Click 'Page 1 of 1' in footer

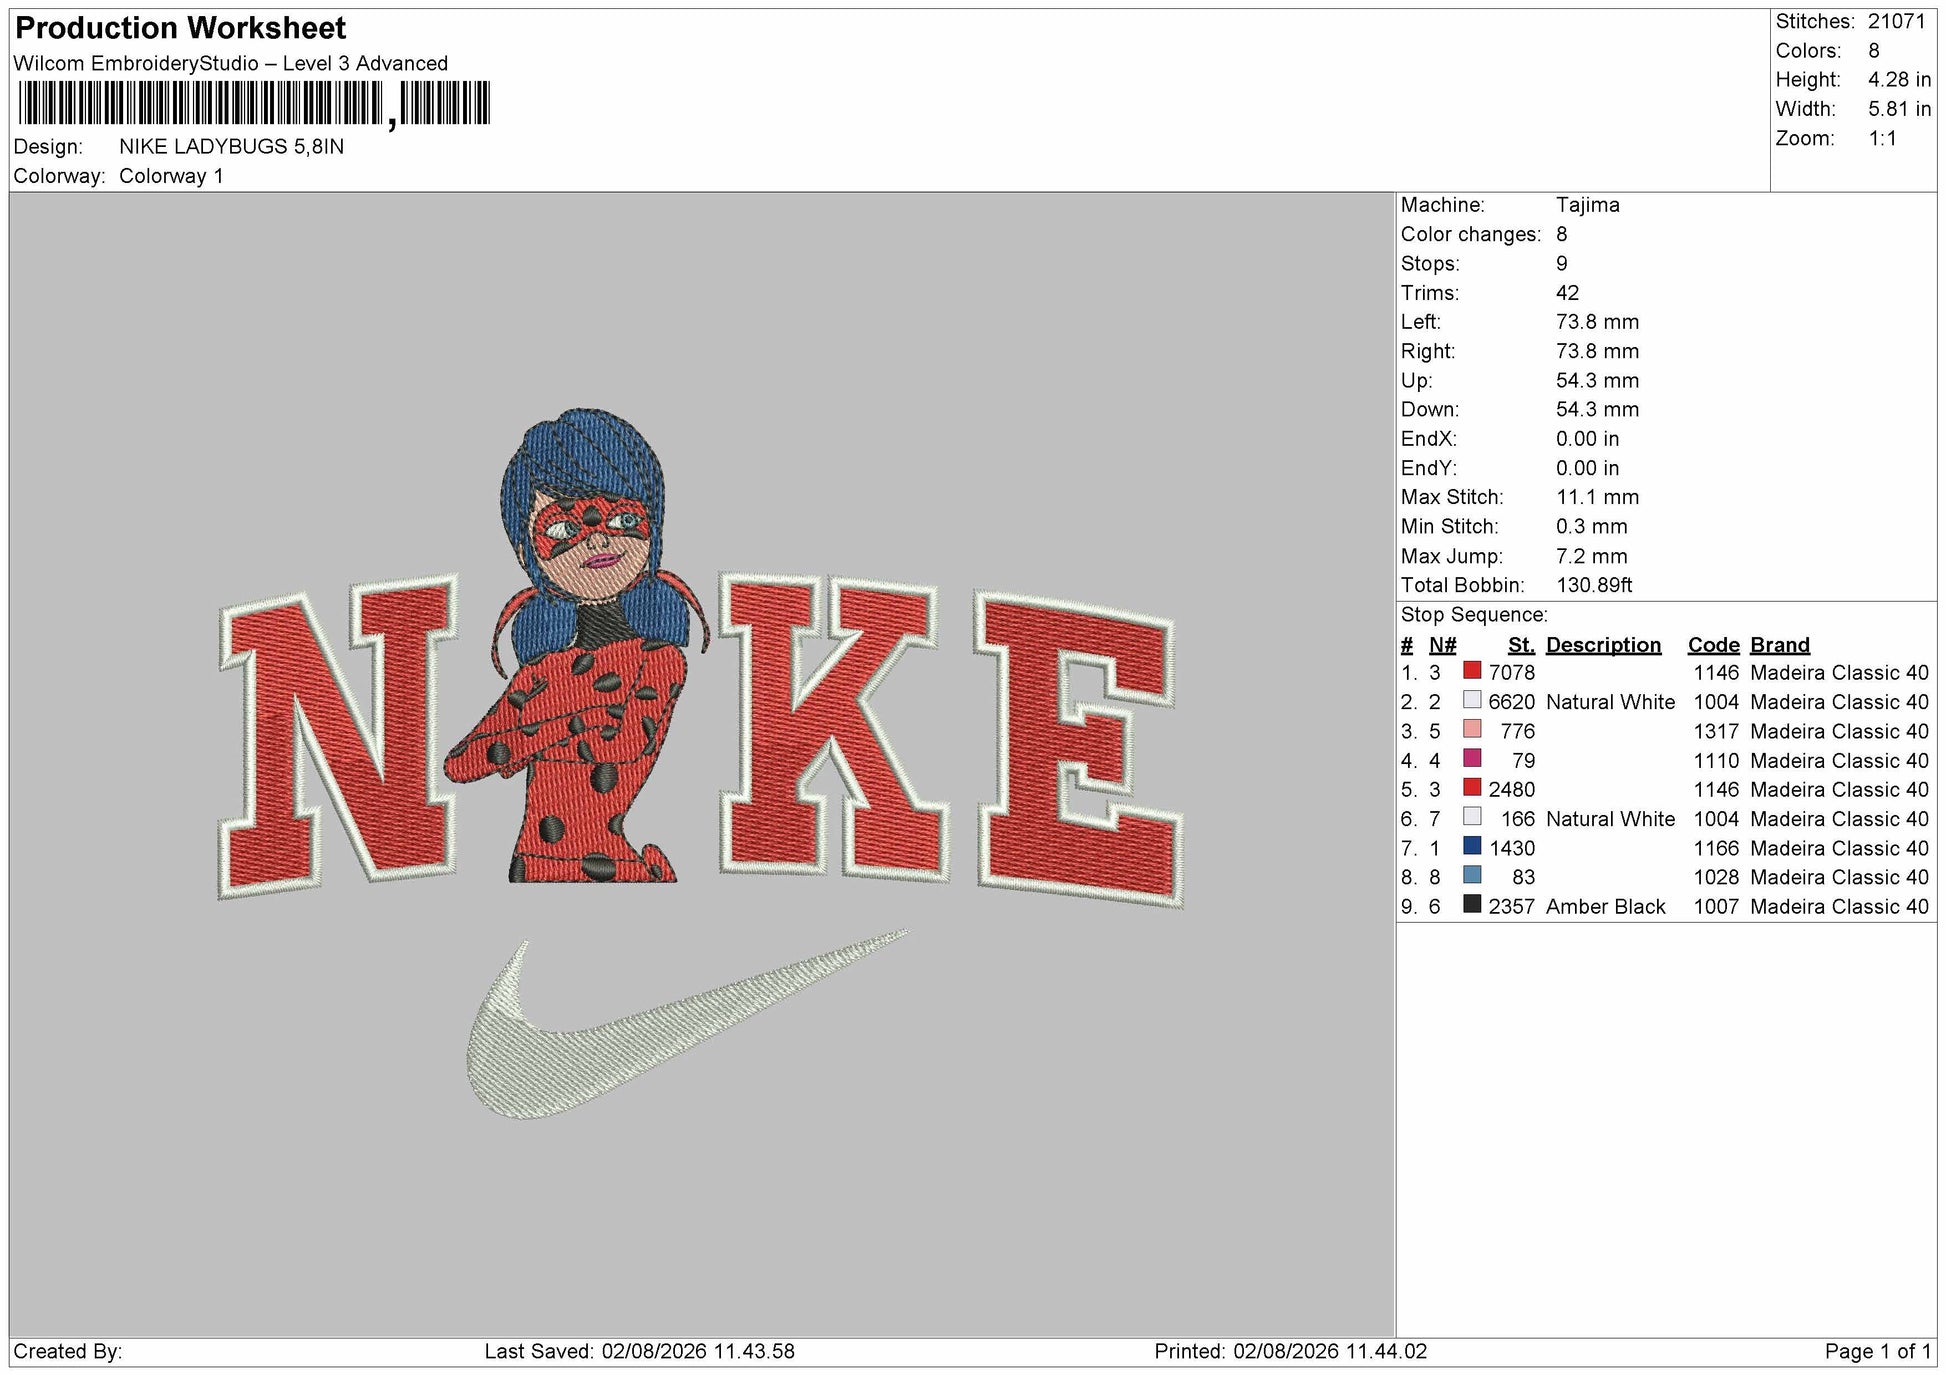pos(1878,1352)
